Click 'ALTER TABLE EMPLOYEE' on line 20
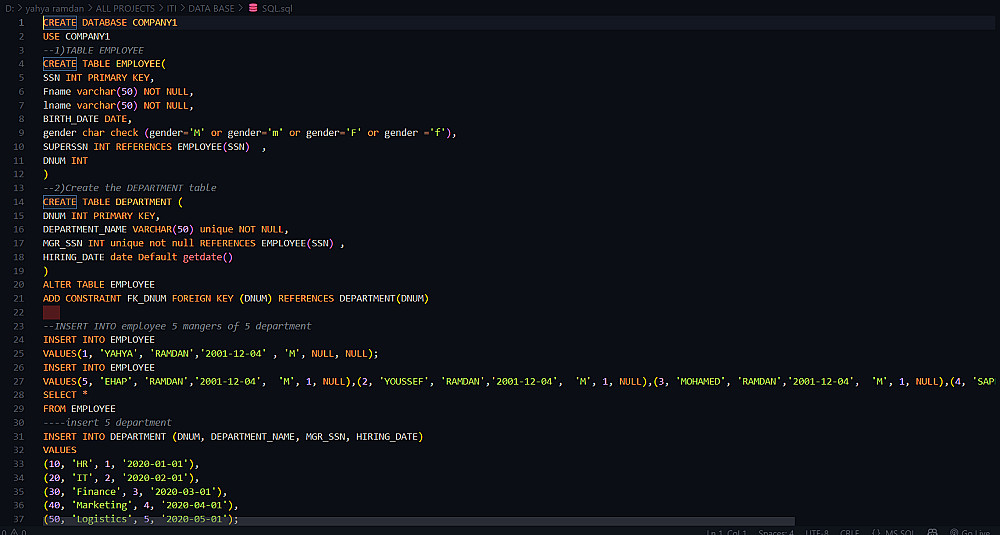The image size is (1000, 535). coord(99,284)
